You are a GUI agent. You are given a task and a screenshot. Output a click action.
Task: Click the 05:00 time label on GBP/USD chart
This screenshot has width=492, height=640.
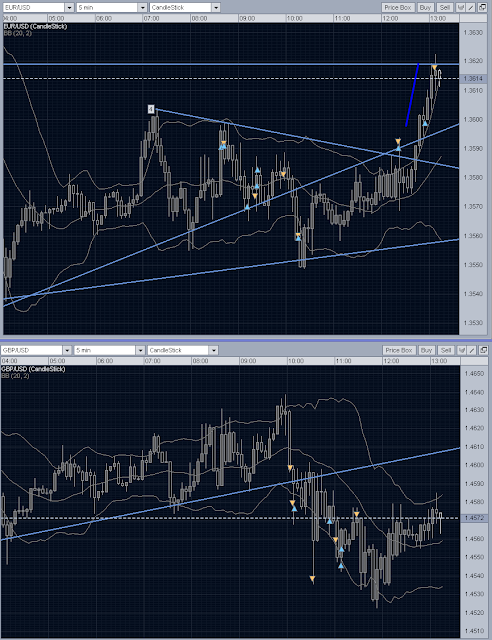click(57, 361)
